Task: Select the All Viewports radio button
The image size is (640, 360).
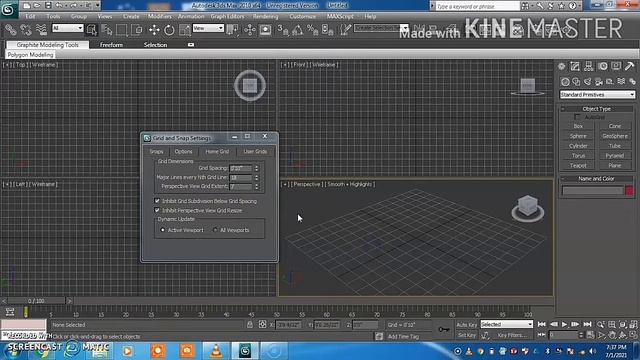Action: tap(215, 230)
